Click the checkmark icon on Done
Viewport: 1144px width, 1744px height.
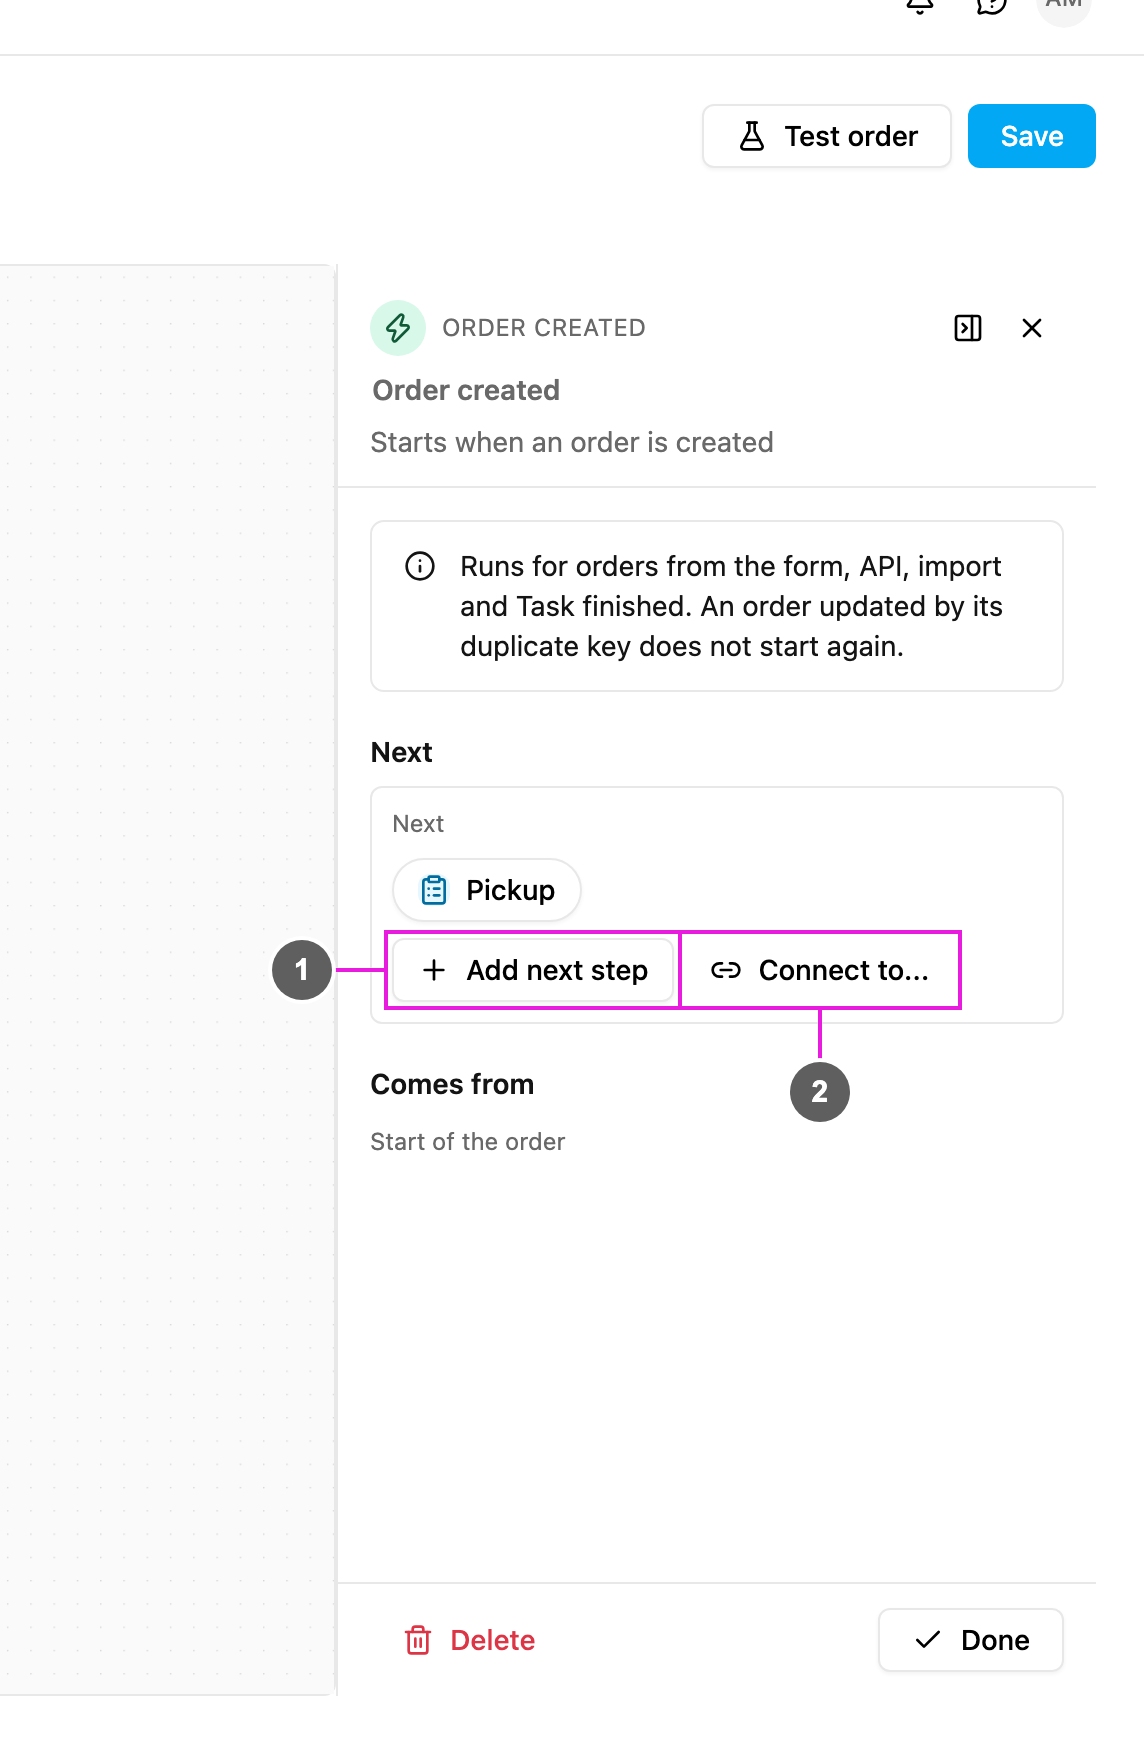928,1640
